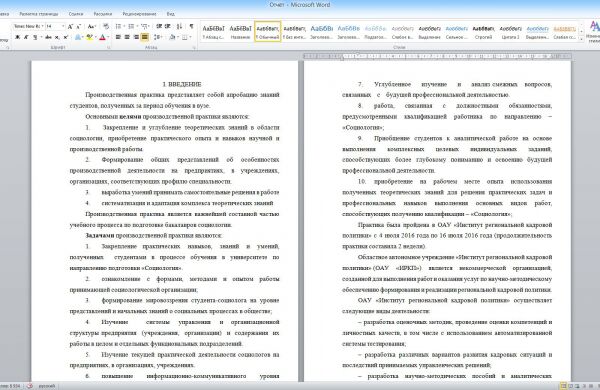Apply the Без интервала style

tap(295, 31)
